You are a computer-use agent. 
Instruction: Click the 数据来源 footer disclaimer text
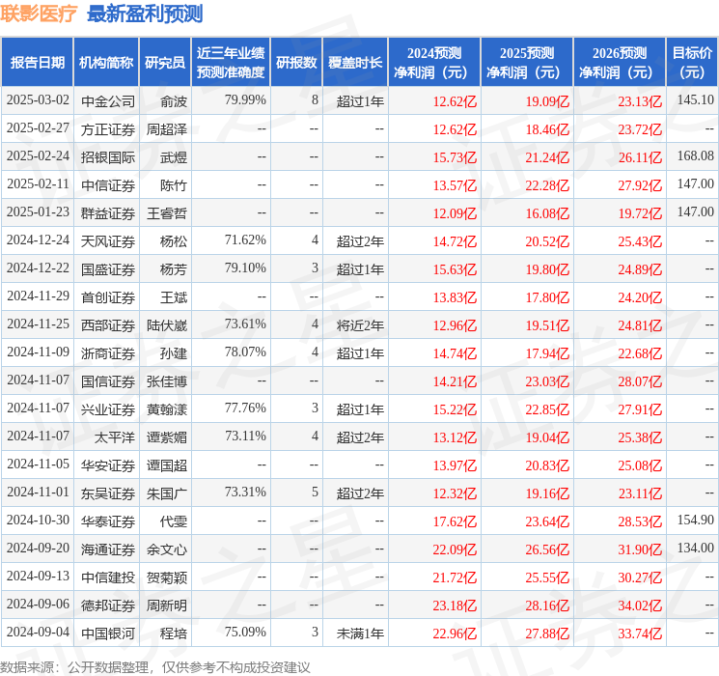tap(155, 667)
